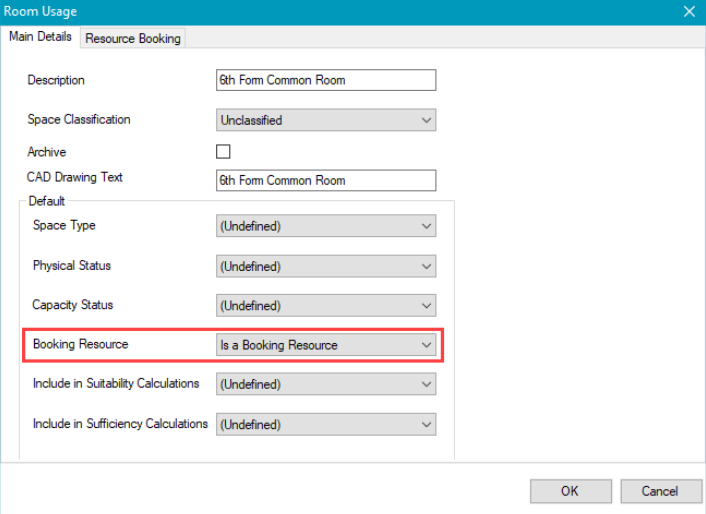Select the Main Details tab
The width and height of the screenshot is (706, 514).
click(x=40, y=37)
